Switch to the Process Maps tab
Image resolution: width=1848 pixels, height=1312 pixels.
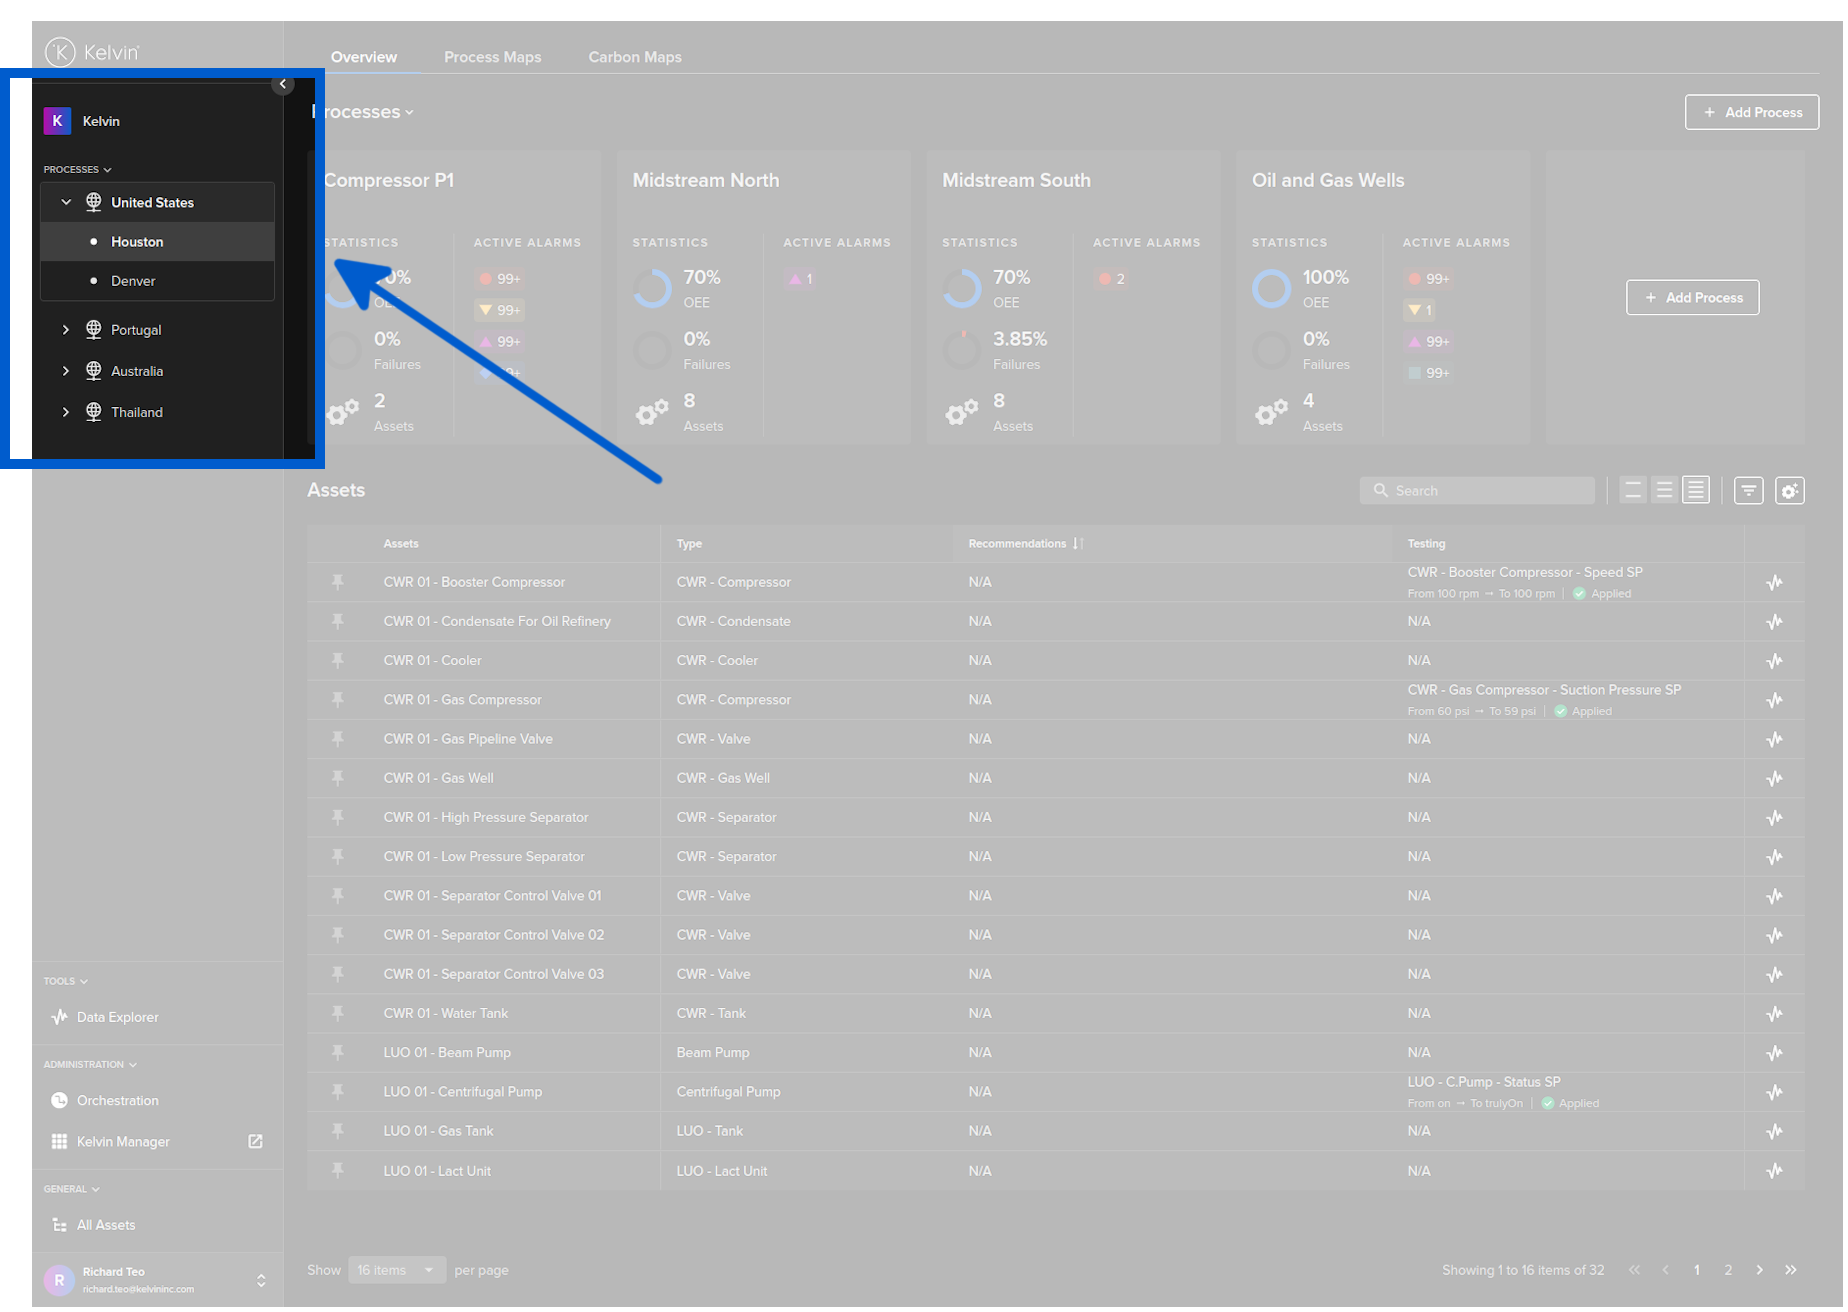tap(492, 57)
